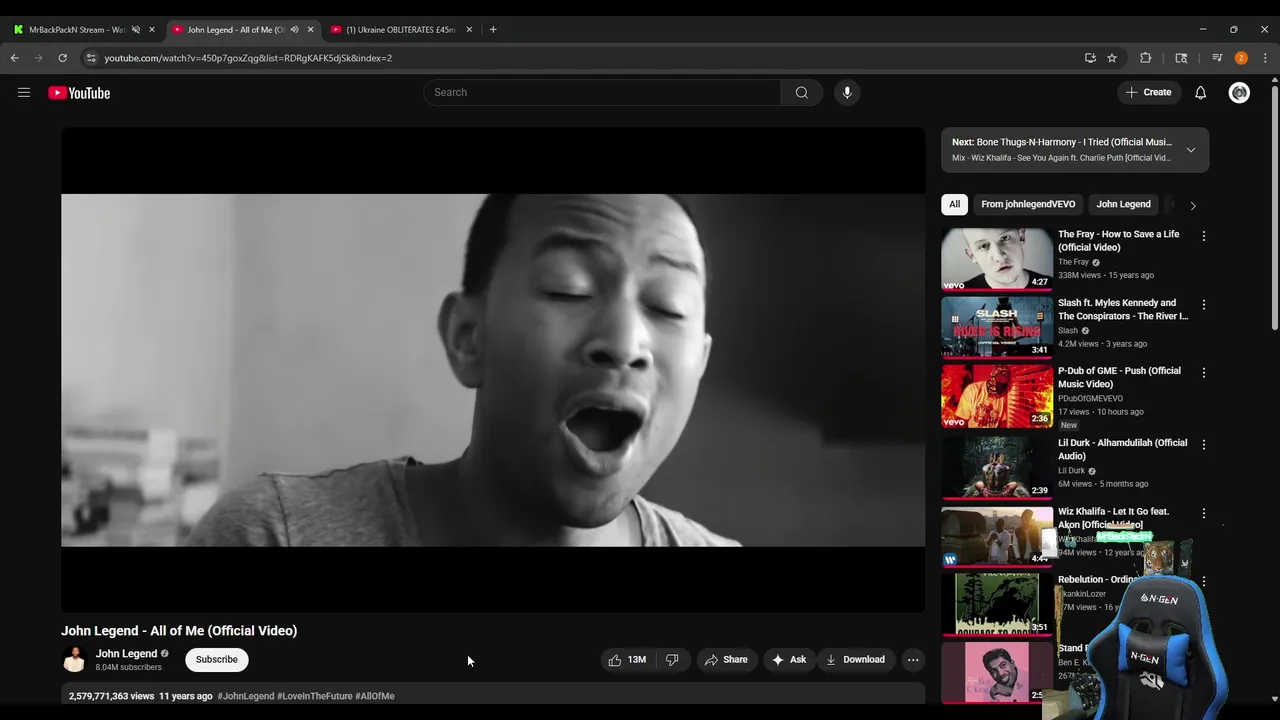This screenshot has height=720, width=1280.
Task: Show more filter chips with right arrow
Action: tap(1192, 206)
